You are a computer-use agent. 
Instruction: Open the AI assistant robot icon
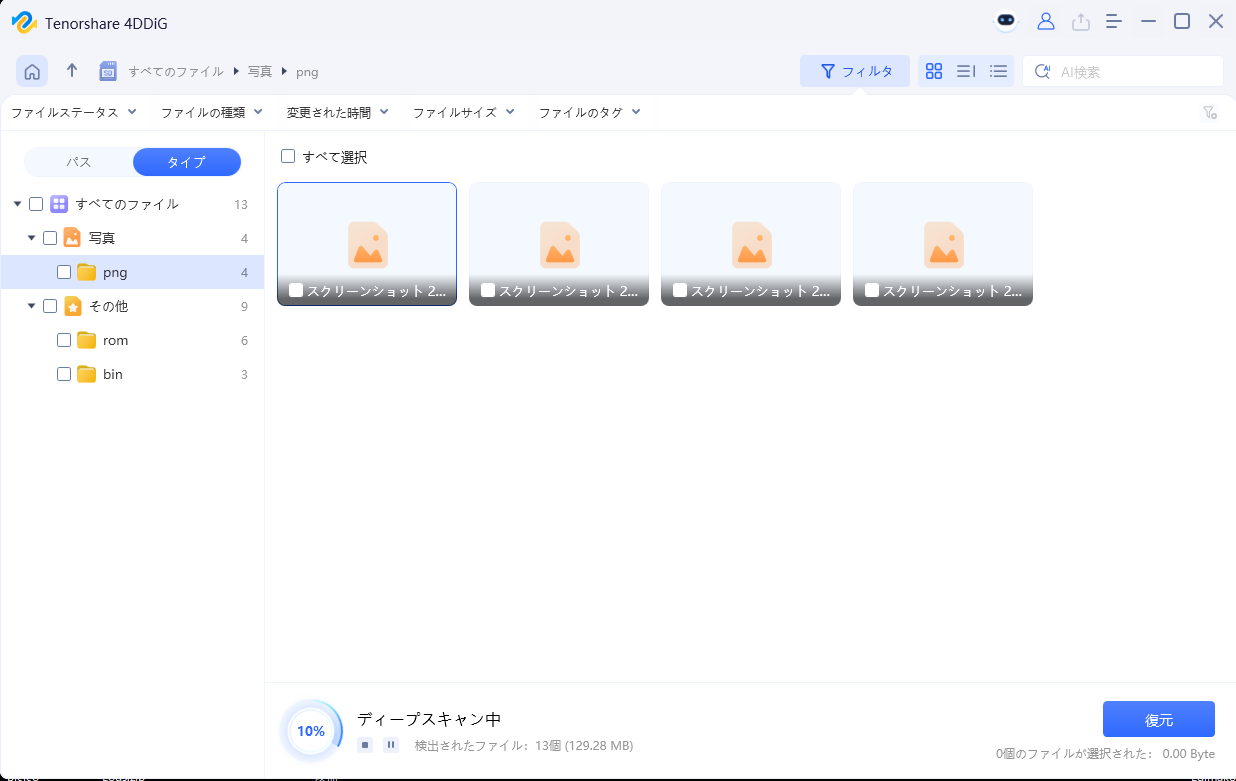(1006, 21)
